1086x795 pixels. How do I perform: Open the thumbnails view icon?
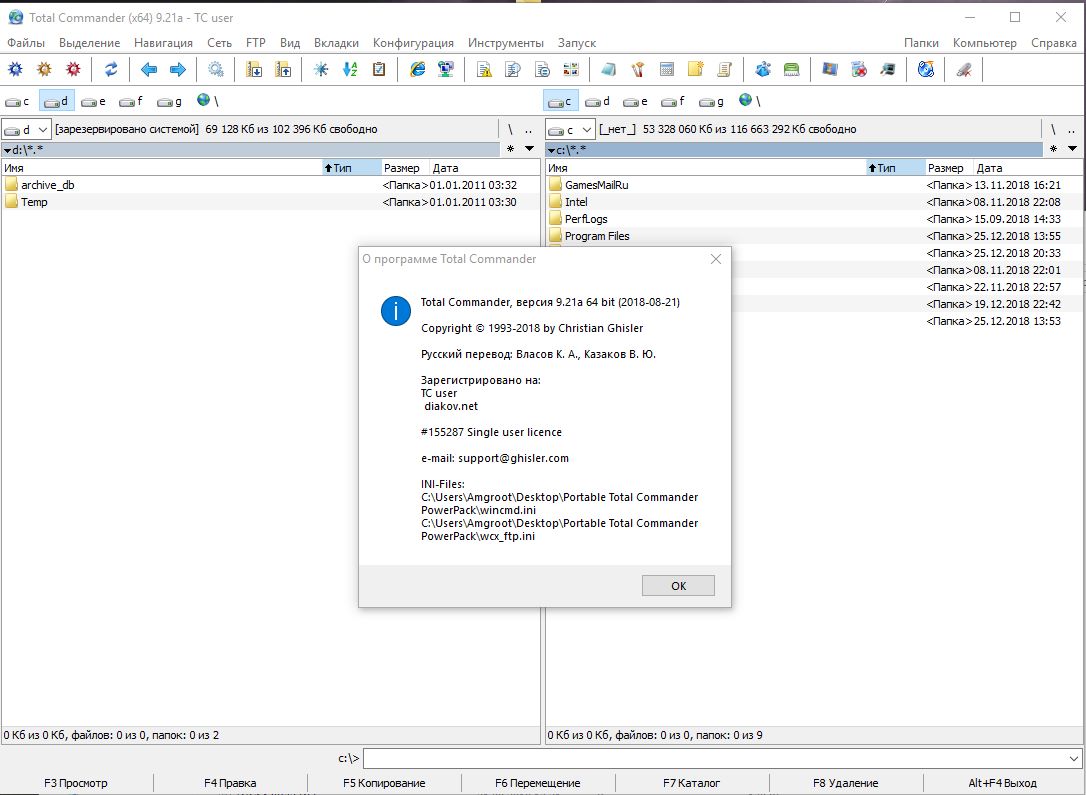click(x=571, y=69)
